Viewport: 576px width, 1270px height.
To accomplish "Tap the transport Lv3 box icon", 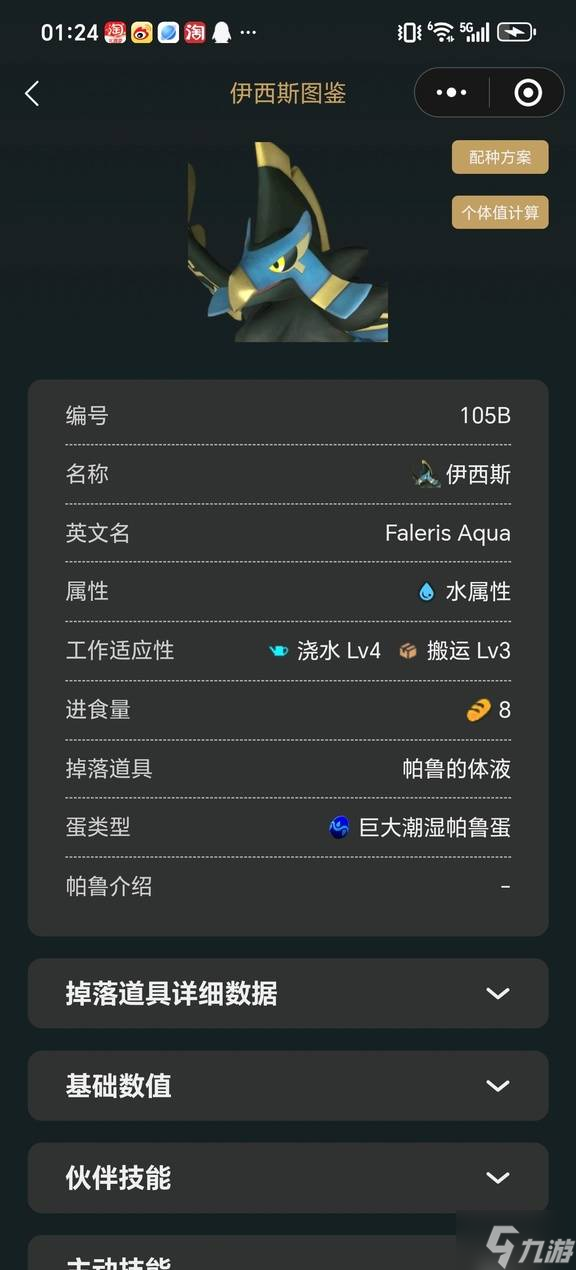I will pos(408,651).
